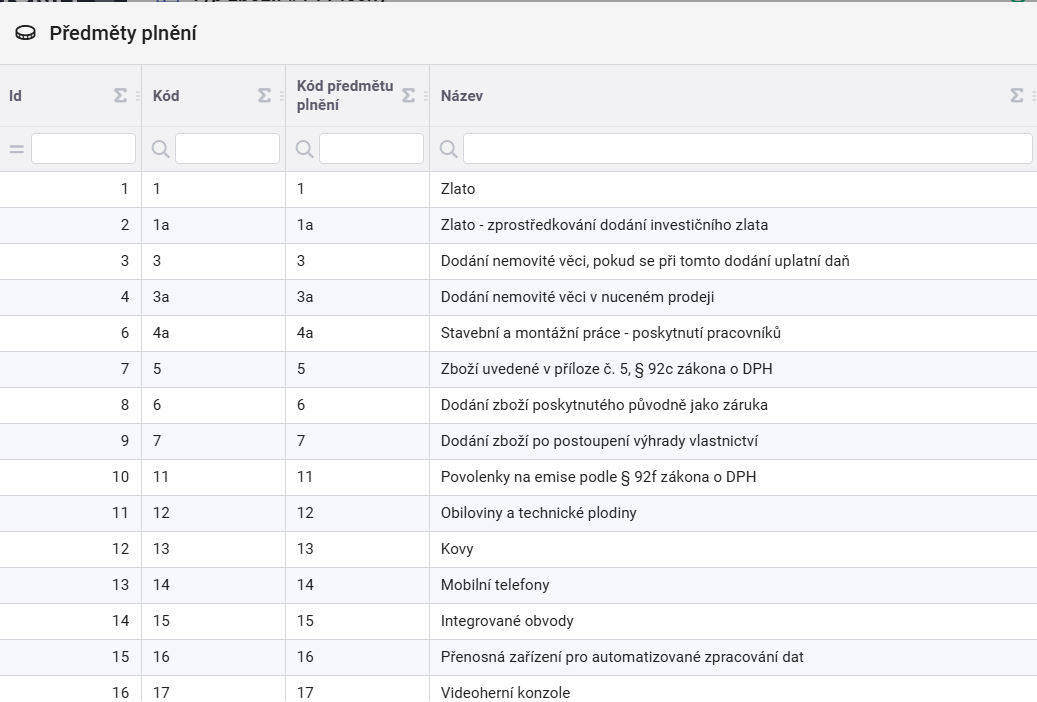The width and height of the screenshot is (1037, 702).
Task: Click the sigma aggregate icon in Id column
Action: [120, 96]
